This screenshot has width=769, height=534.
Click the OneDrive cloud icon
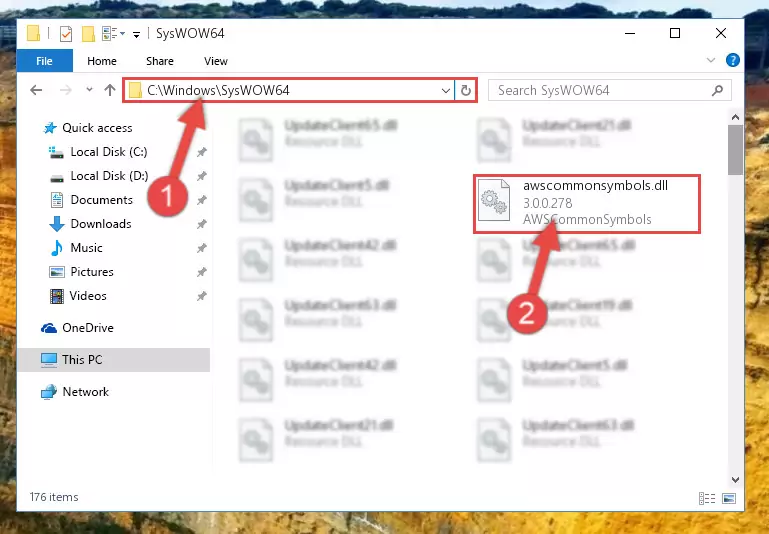tap(49, 328)
